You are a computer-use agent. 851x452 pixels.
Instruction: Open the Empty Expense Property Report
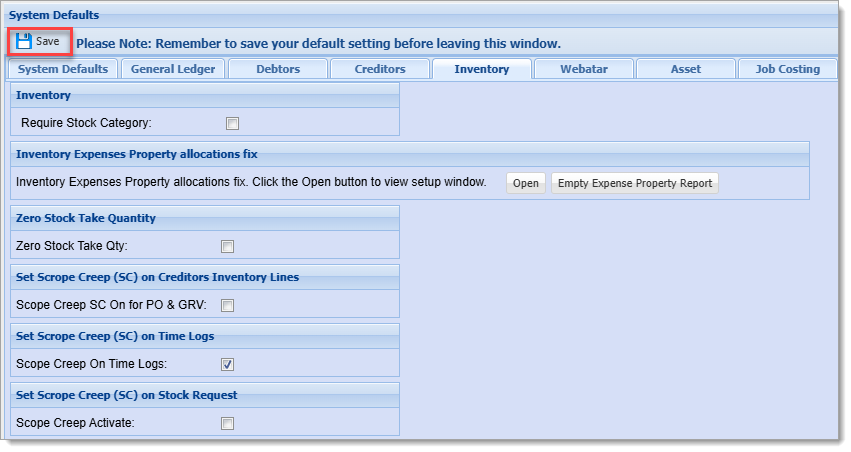635,183
